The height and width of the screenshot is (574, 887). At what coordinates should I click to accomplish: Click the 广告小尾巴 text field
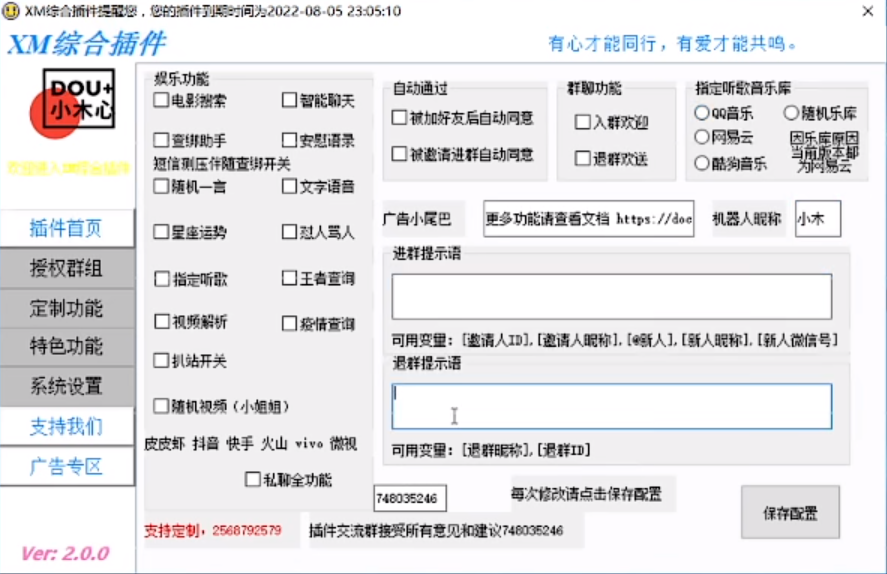pos(588,219)
